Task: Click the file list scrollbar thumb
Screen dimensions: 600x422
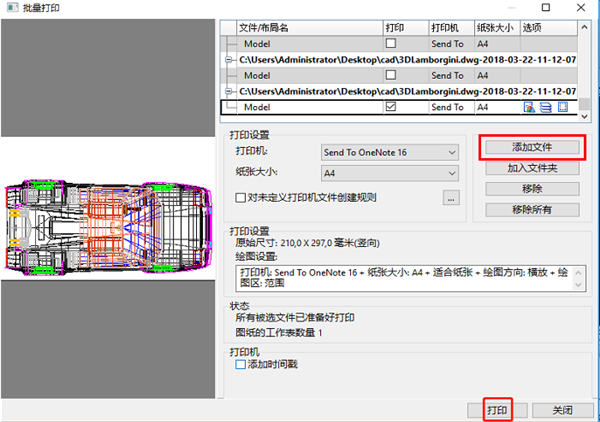Action: (x=584, y=104)
